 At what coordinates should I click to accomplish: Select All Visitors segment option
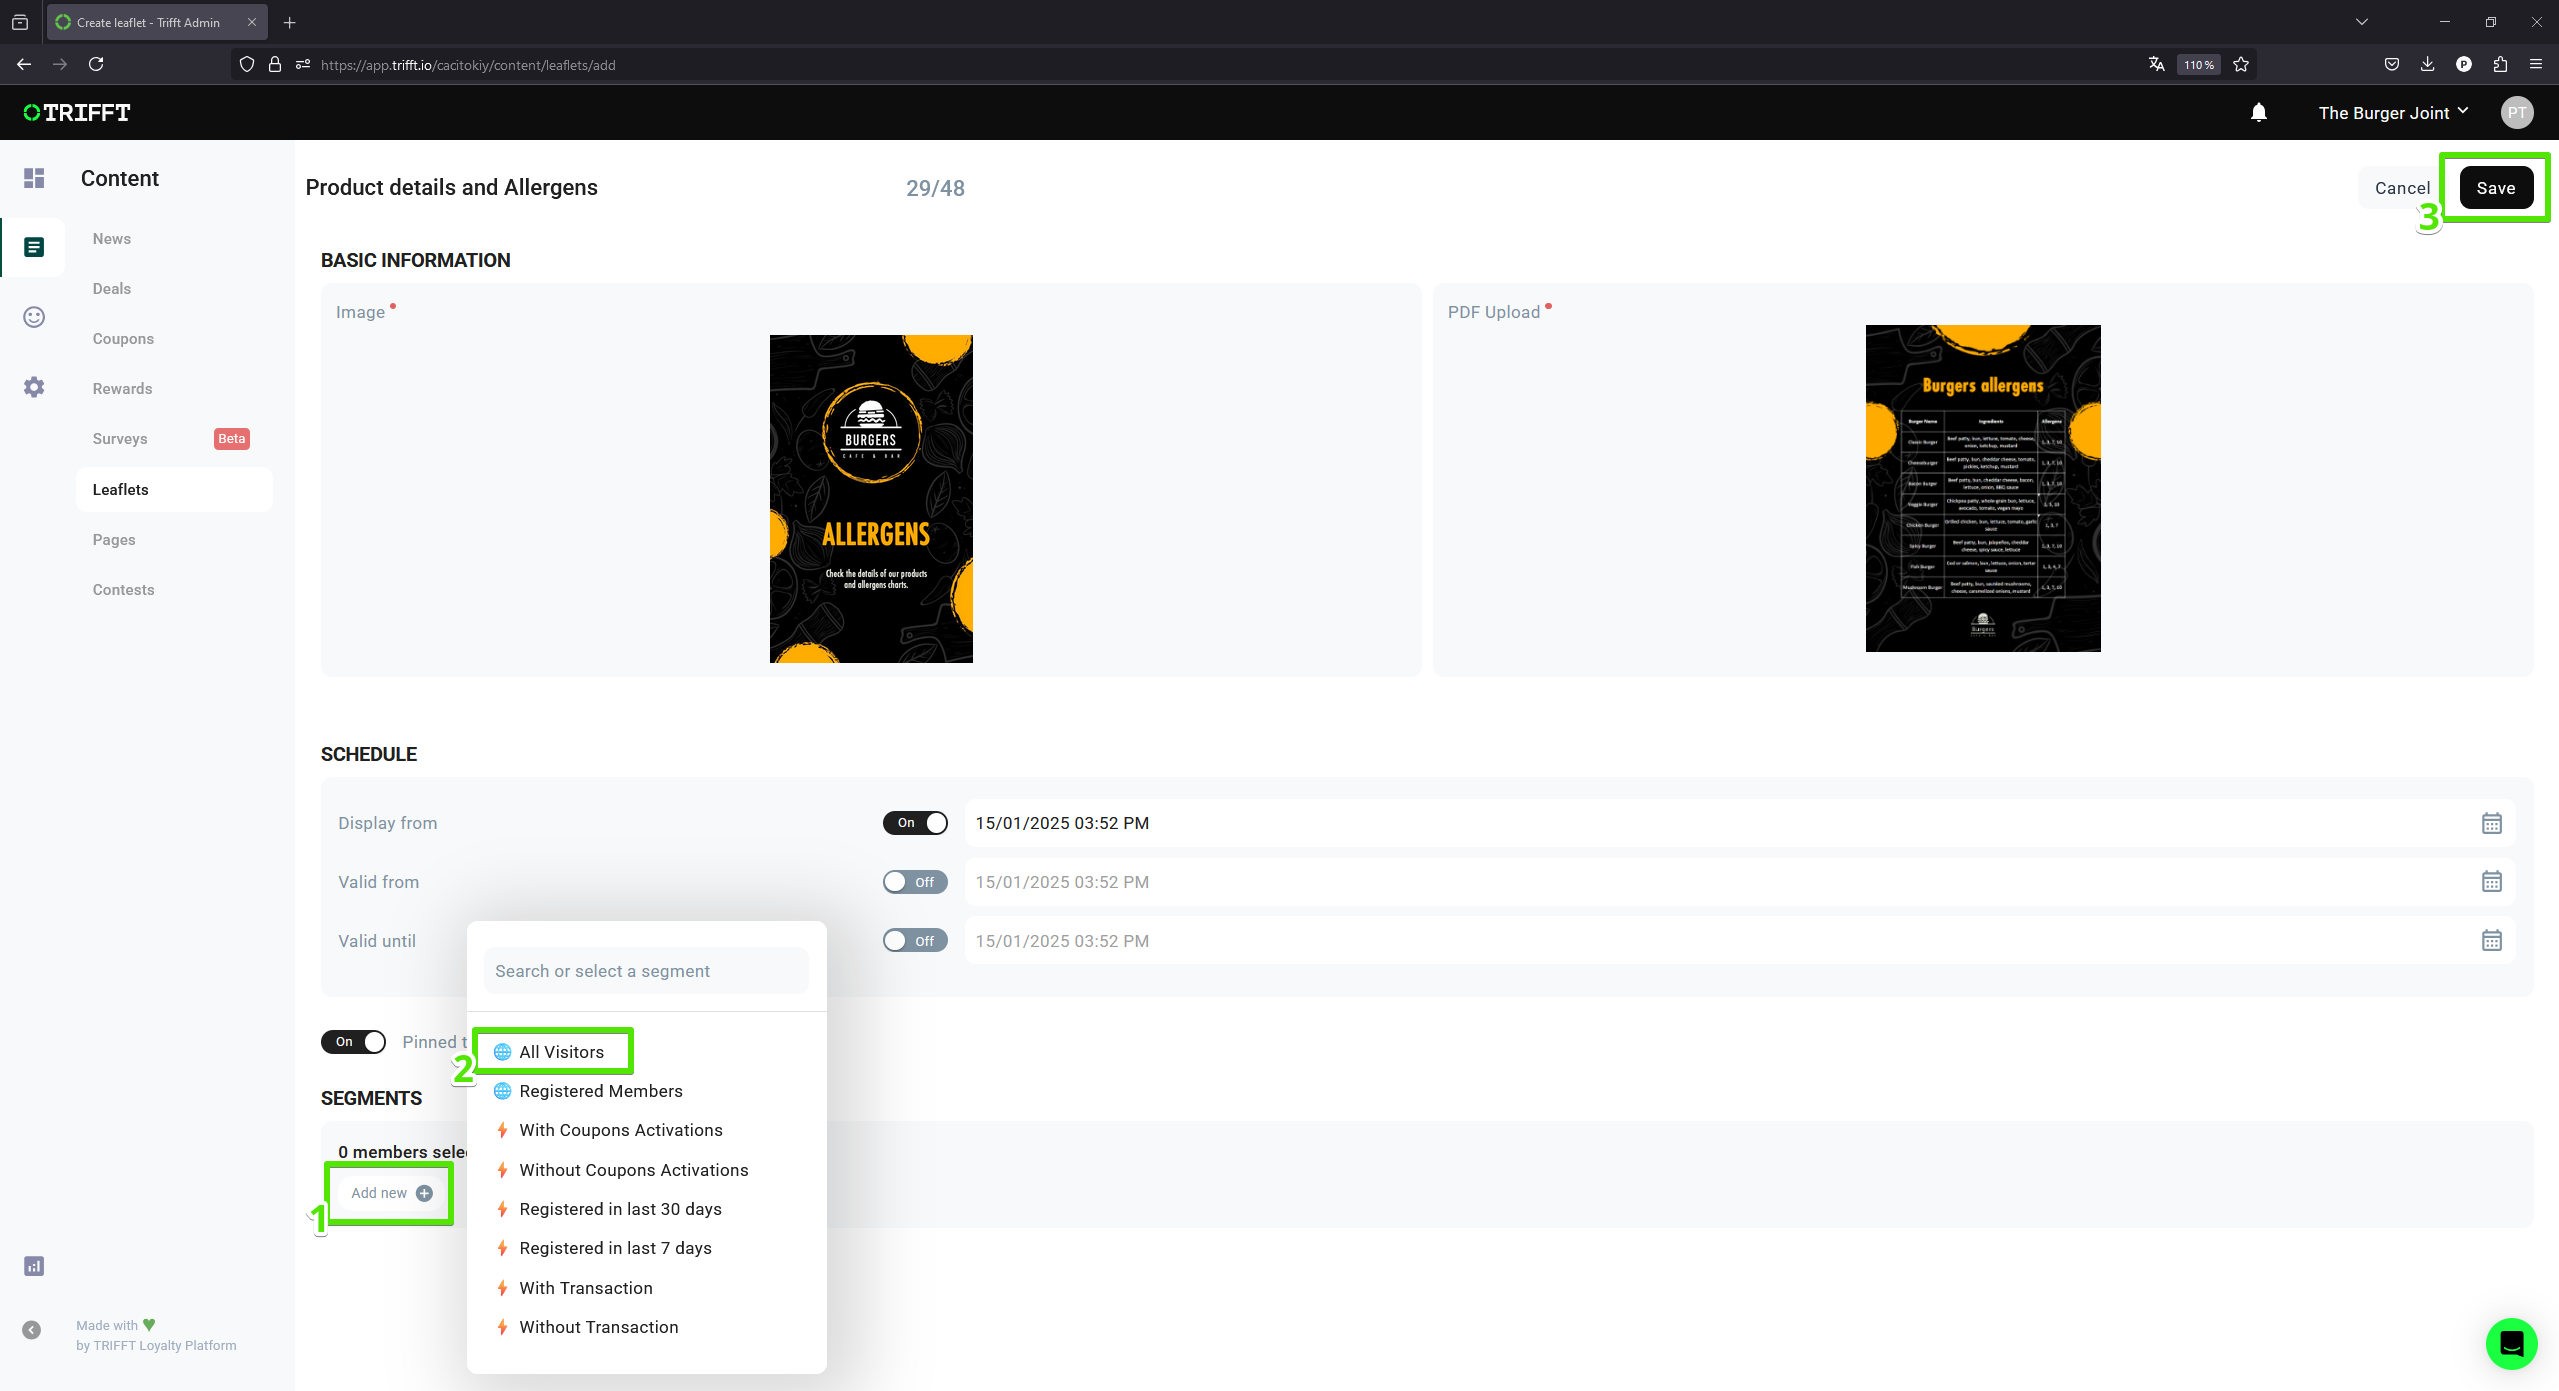coord(560,1050)
